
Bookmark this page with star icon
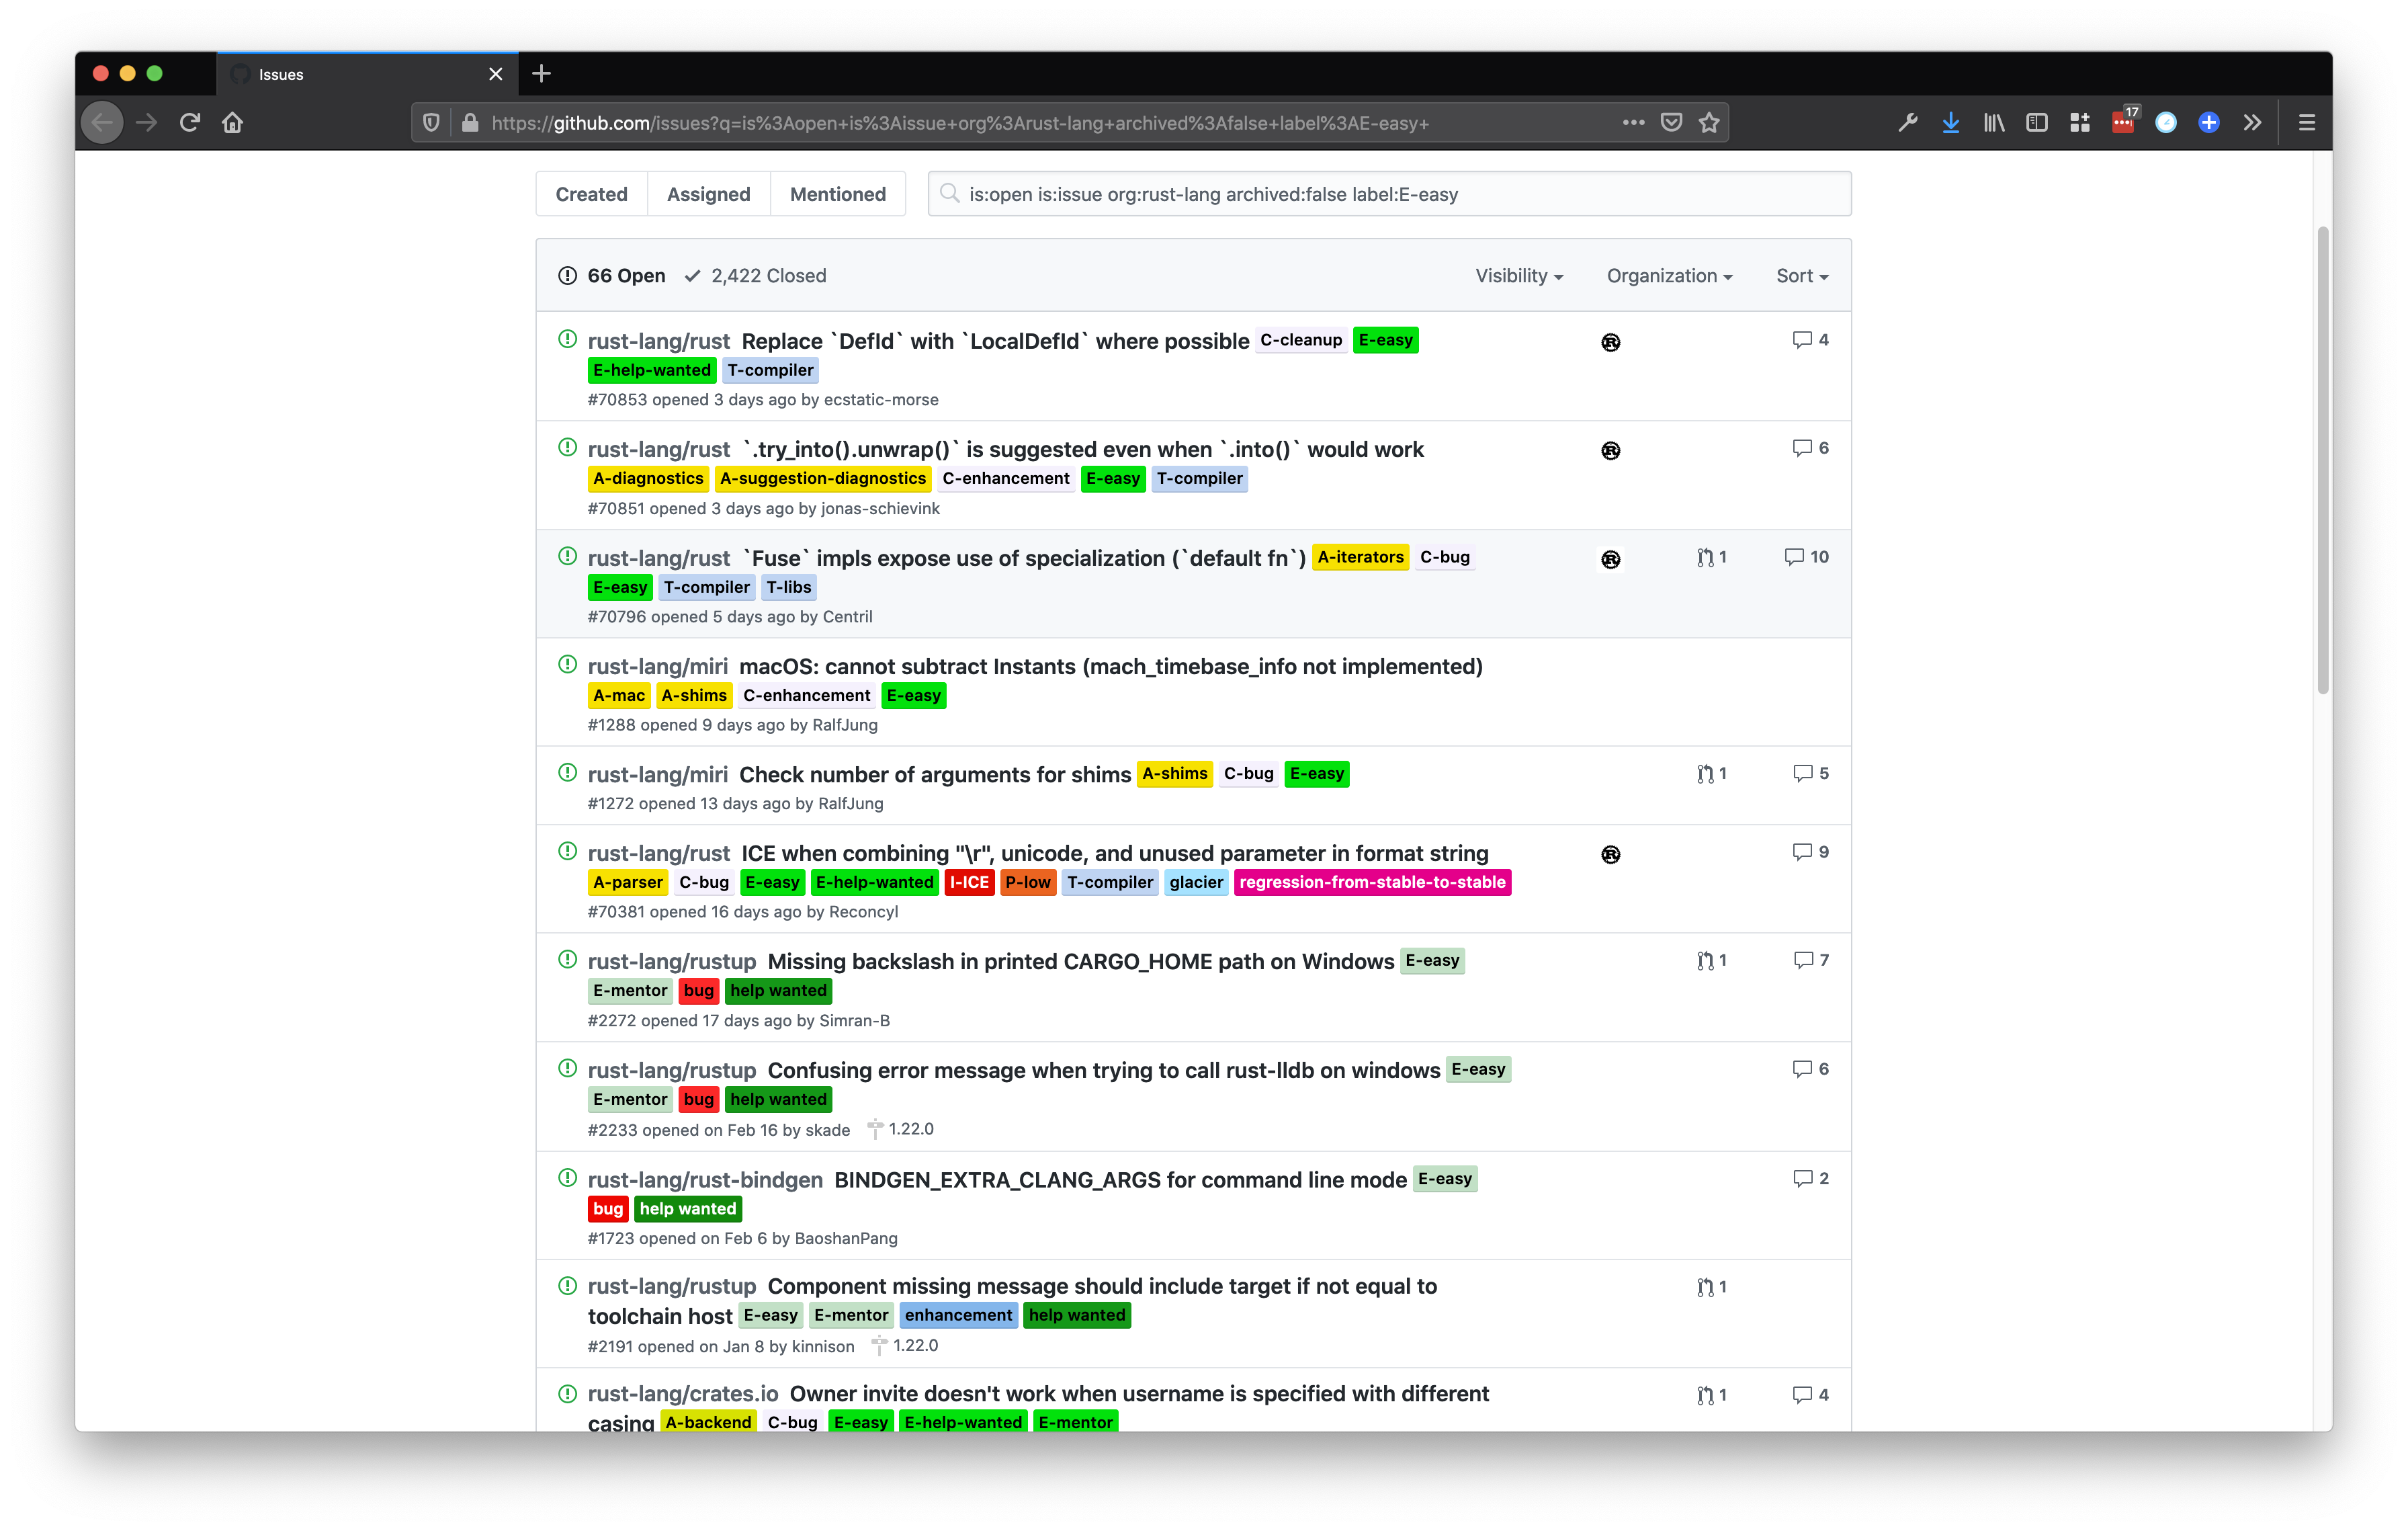pos(1709,123)
